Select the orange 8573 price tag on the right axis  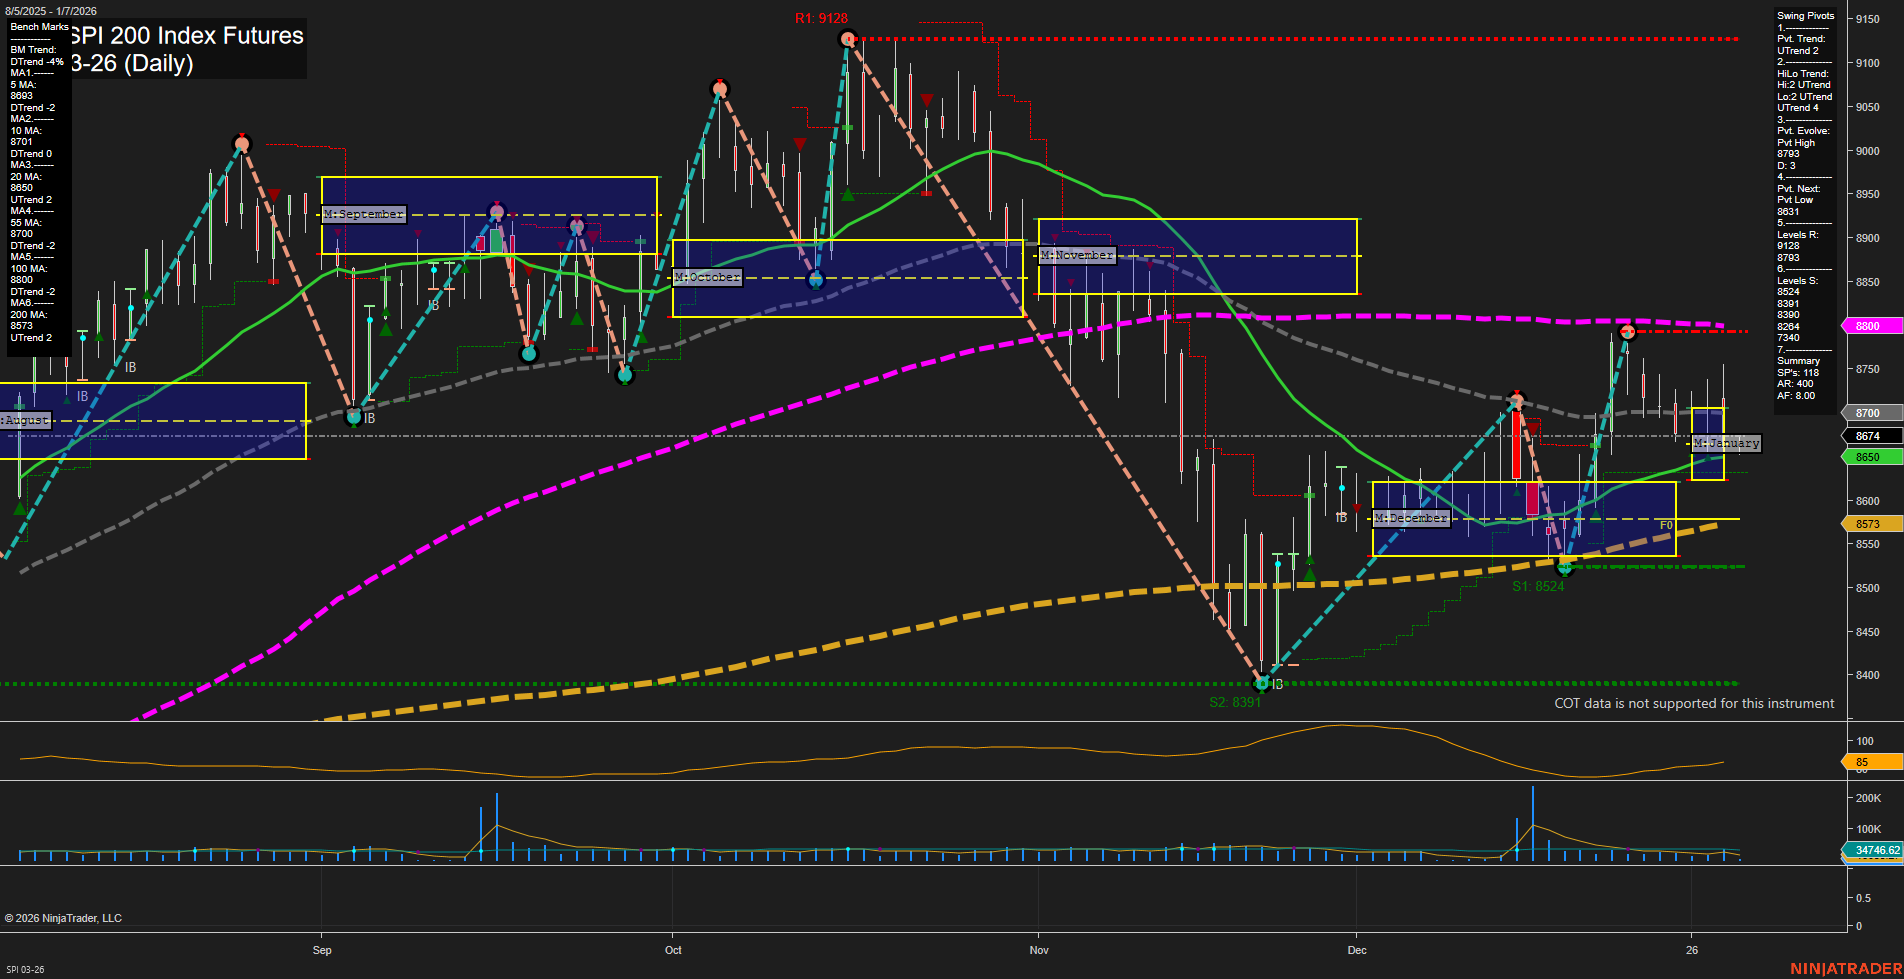pyautogui.click(x=1870, y=523)
